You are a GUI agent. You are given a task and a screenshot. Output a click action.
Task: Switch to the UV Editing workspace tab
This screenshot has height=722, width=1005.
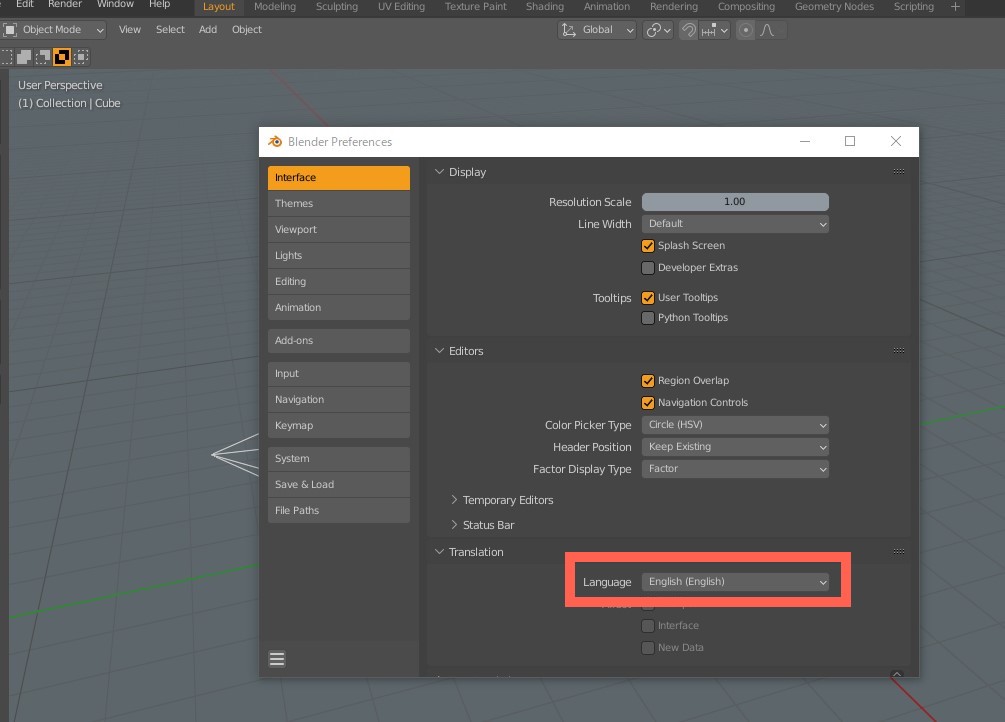401,6
